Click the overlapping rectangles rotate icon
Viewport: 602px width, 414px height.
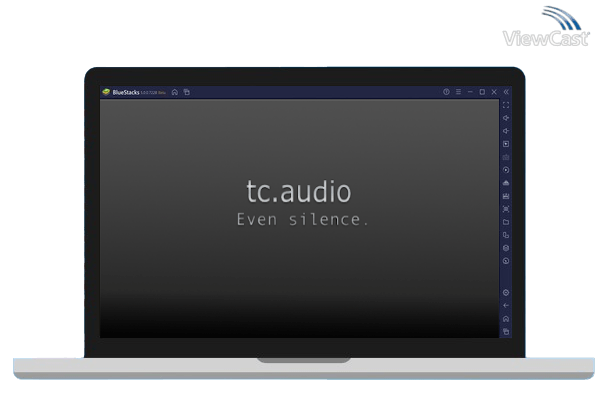coord(506,235)
